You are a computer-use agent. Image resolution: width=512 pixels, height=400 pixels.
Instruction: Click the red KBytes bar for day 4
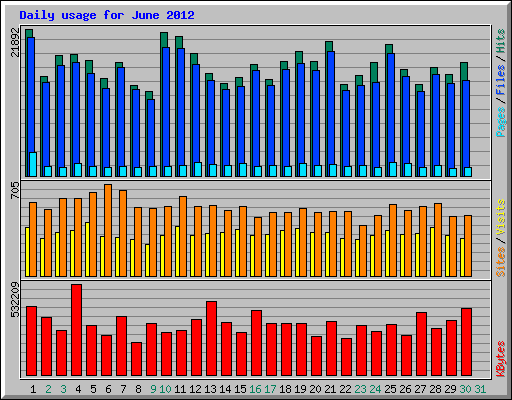(76, 330)
